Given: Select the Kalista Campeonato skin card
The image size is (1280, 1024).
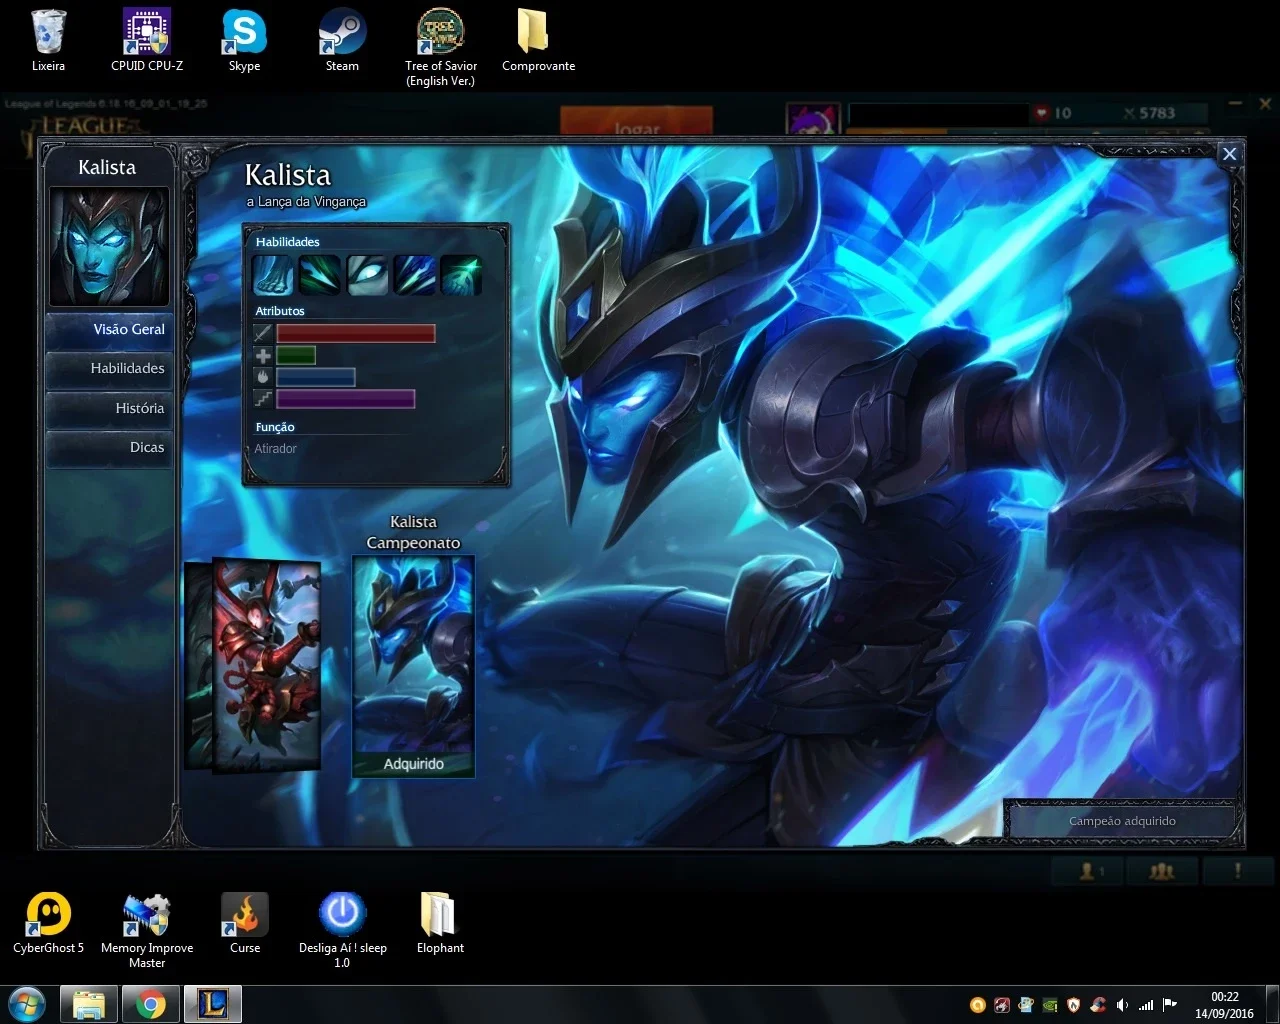Looking at the screenshot, I should click(414, 666).
